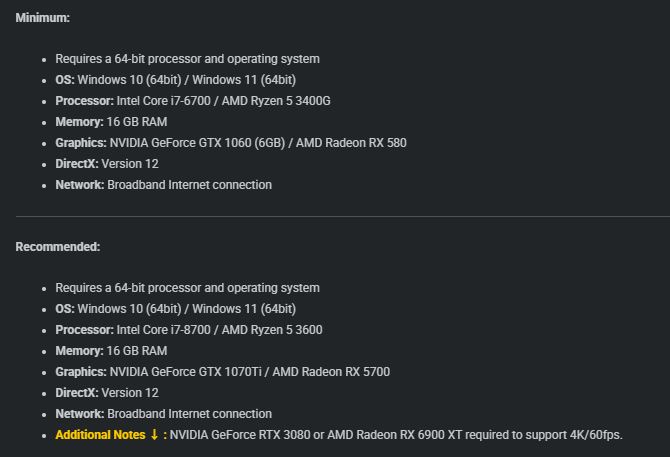Viewport: 670px width, 457px height.
Task: Click first 64-bit processor requirement under Minimum
Action: pyautogui.click(x=187, y=59)
